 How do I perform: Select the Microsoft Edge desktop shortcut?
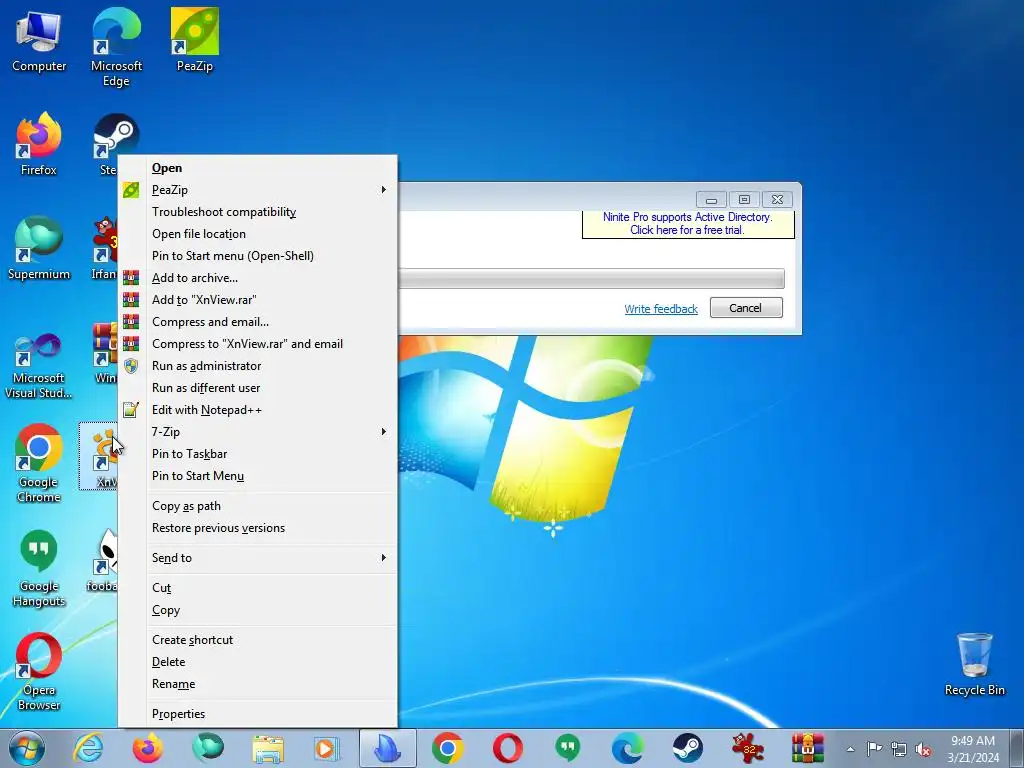116,48
